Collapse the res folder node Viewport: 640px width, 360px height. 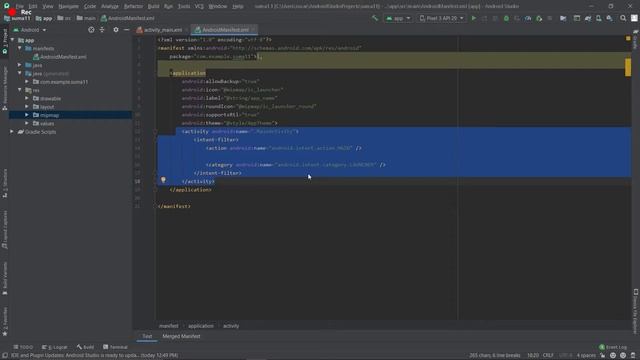pyautogui.click(x=20, y=90)
